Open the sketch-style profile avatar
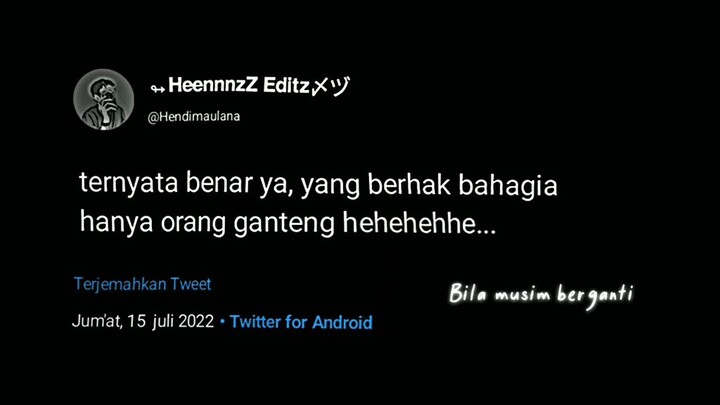This screenshot has width=720, height=405. (x=104, y=100)
